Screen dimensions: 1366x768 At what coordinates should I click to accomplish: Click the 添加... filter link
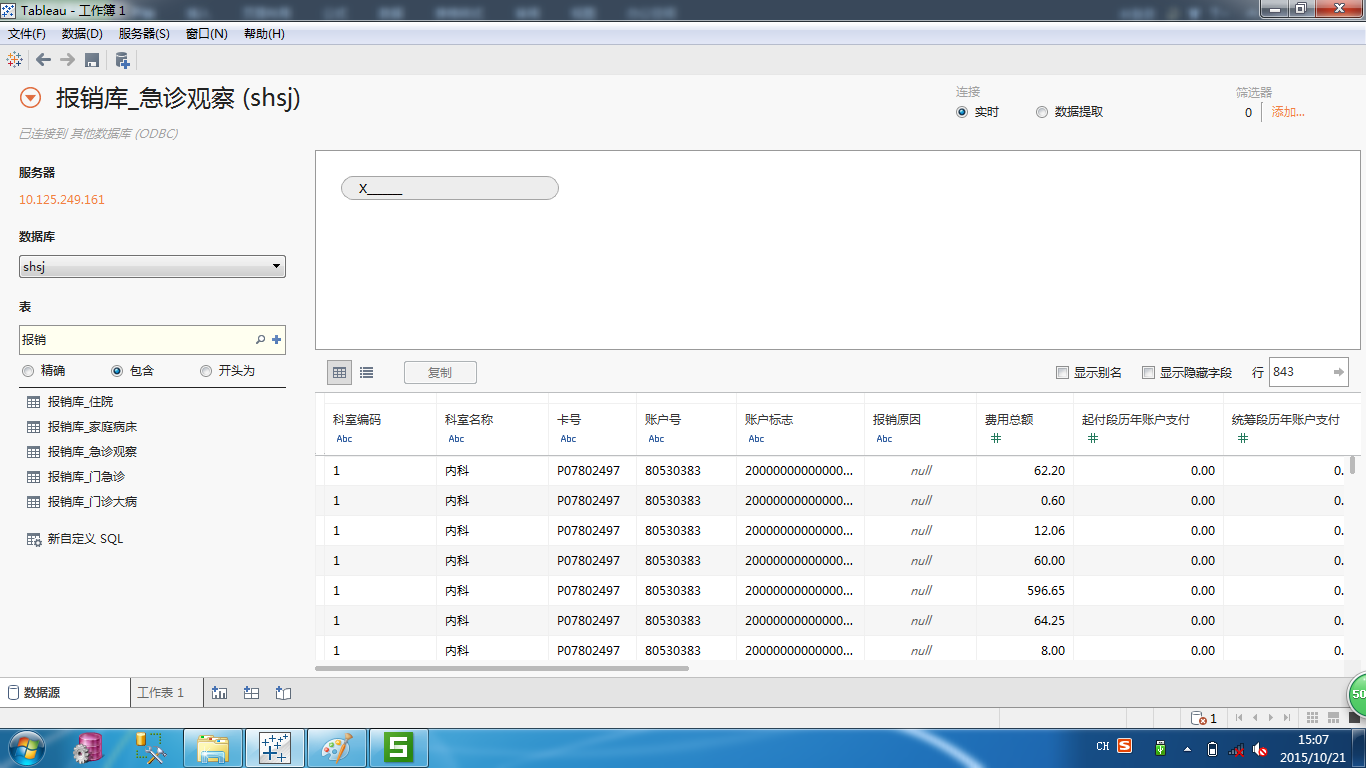click(1288, 112)
